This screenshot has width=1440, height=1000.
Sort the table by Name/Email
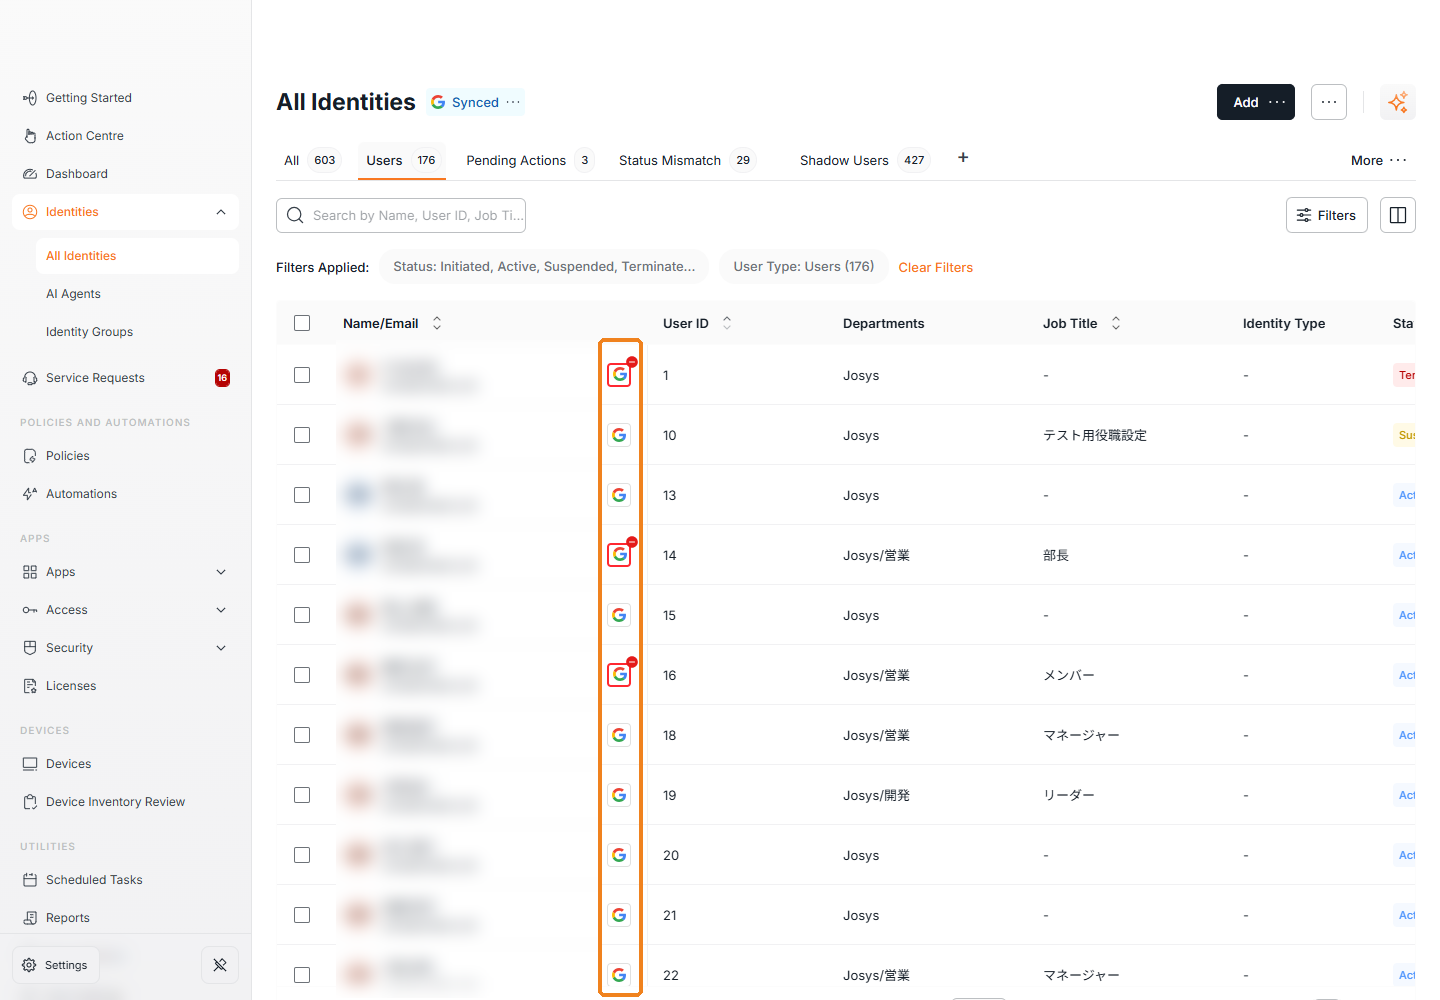[x=437, y=323]
